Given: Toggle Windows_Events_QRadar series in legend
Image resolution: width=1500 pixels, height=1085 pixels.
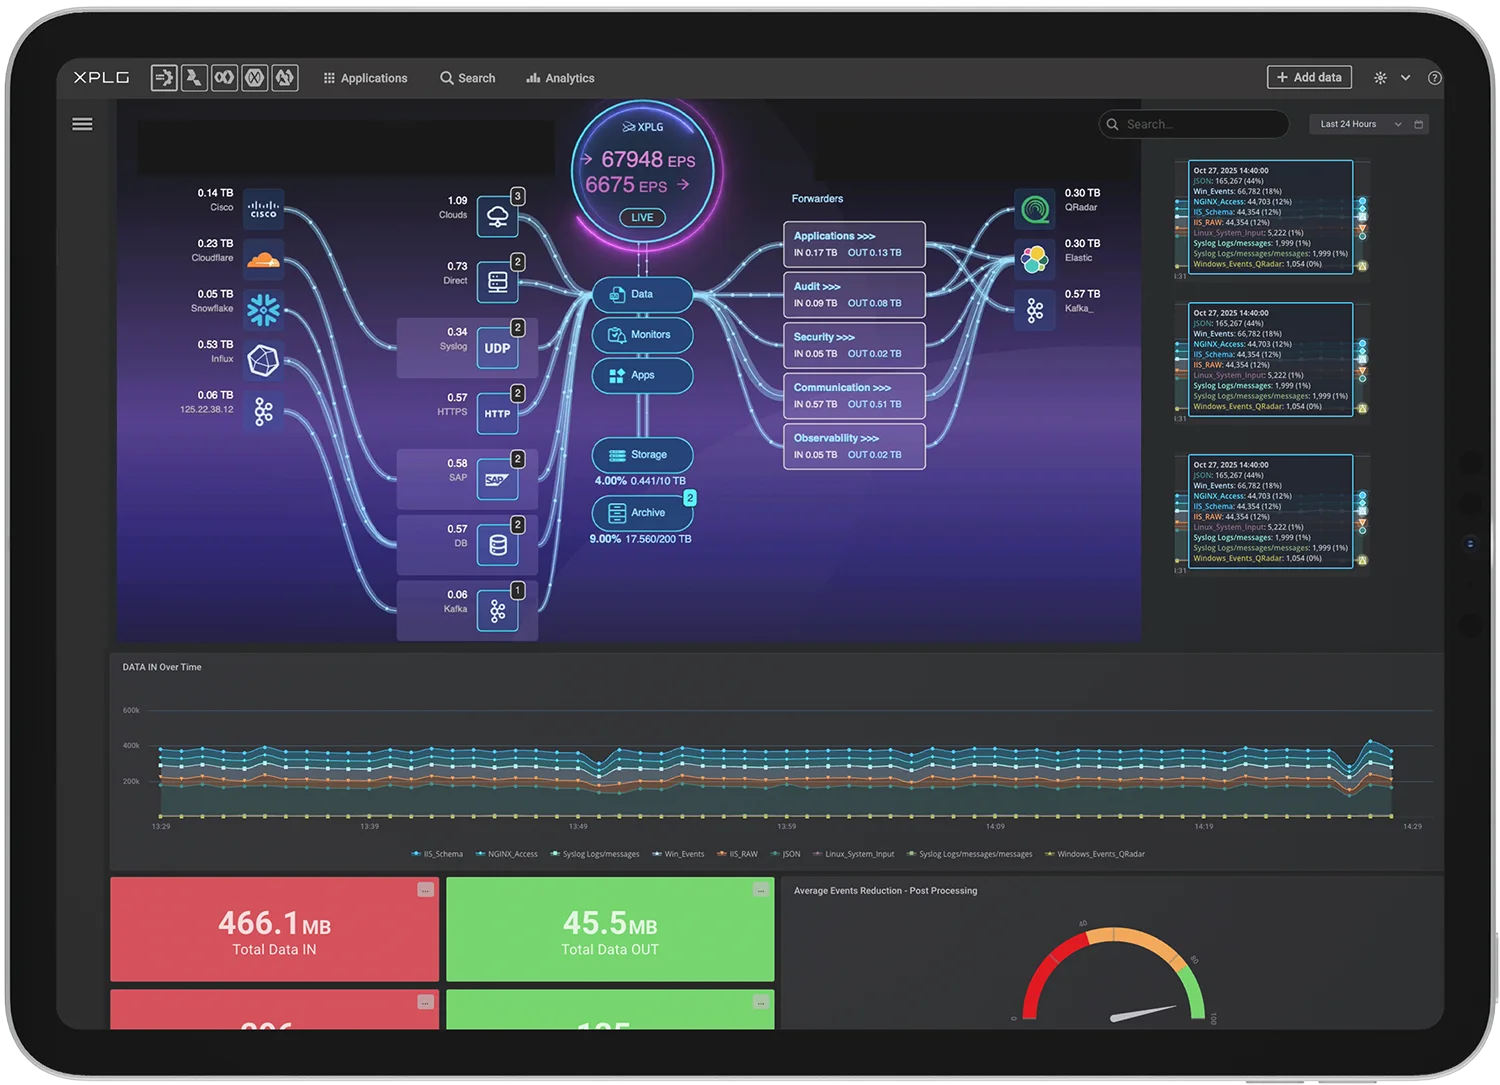Looking at the screenshot, I should [x=1095, y=854].
